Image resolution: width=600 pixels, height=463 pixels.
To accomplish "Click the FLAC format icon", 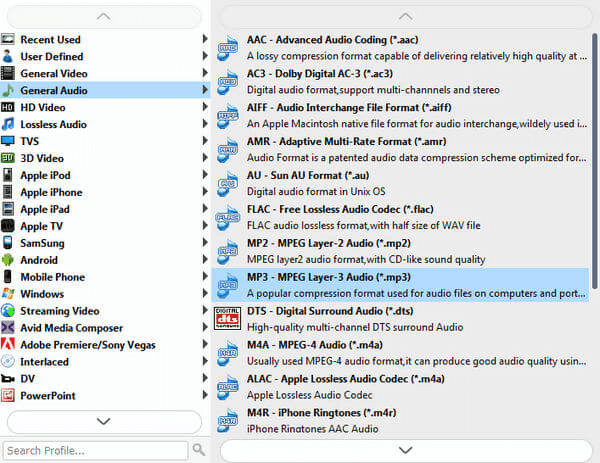I will pos(228,216).
